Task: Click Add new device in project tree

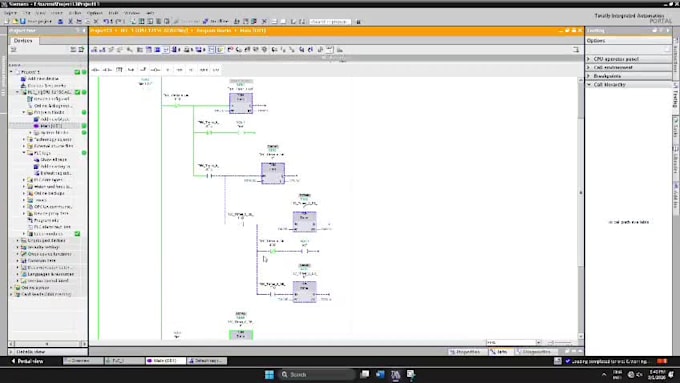Action: click(42, 79)
